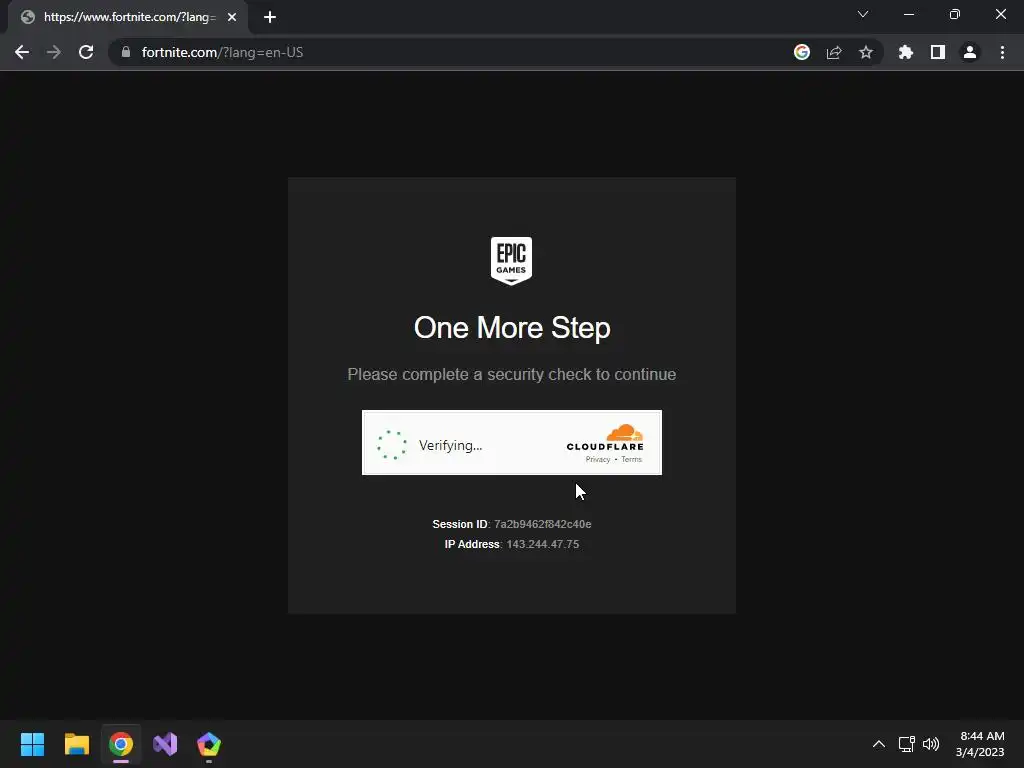Click the IP address 143.244.47.75
1024x768 pixels.
tap(543, 544)
